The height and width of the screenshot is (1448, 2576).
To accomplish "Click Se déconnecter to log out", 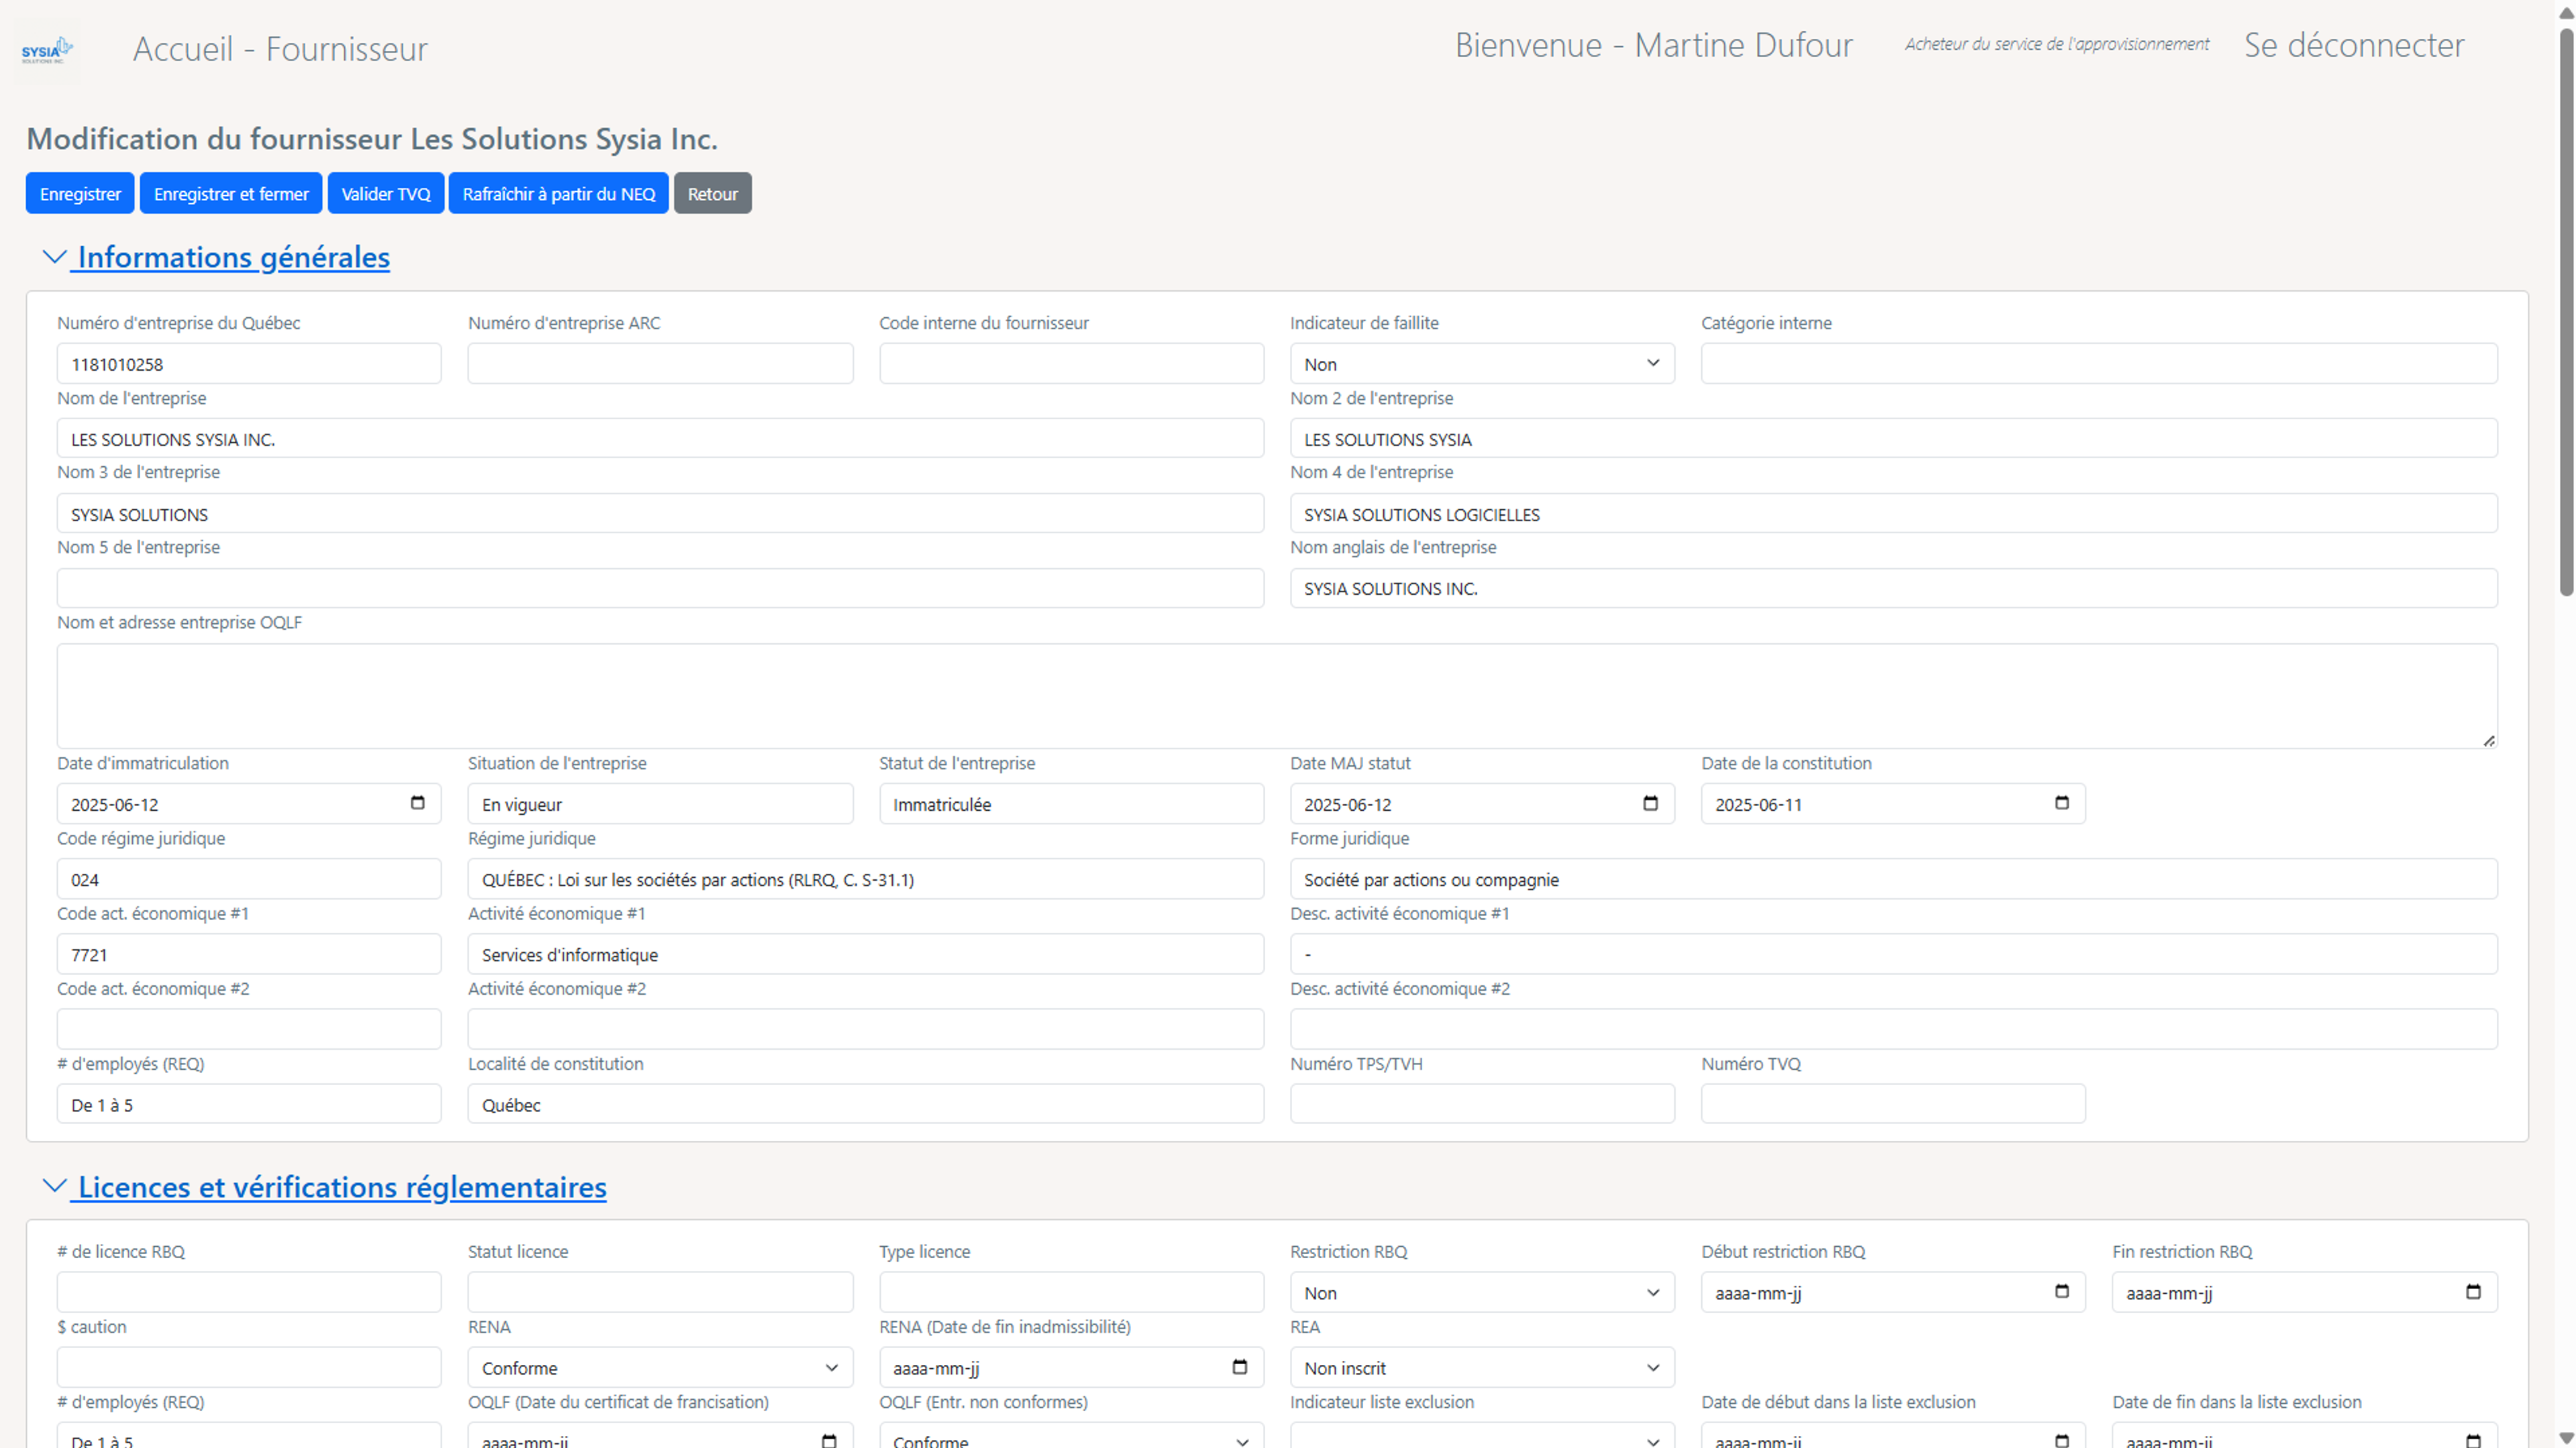I will pos(2353,45).
